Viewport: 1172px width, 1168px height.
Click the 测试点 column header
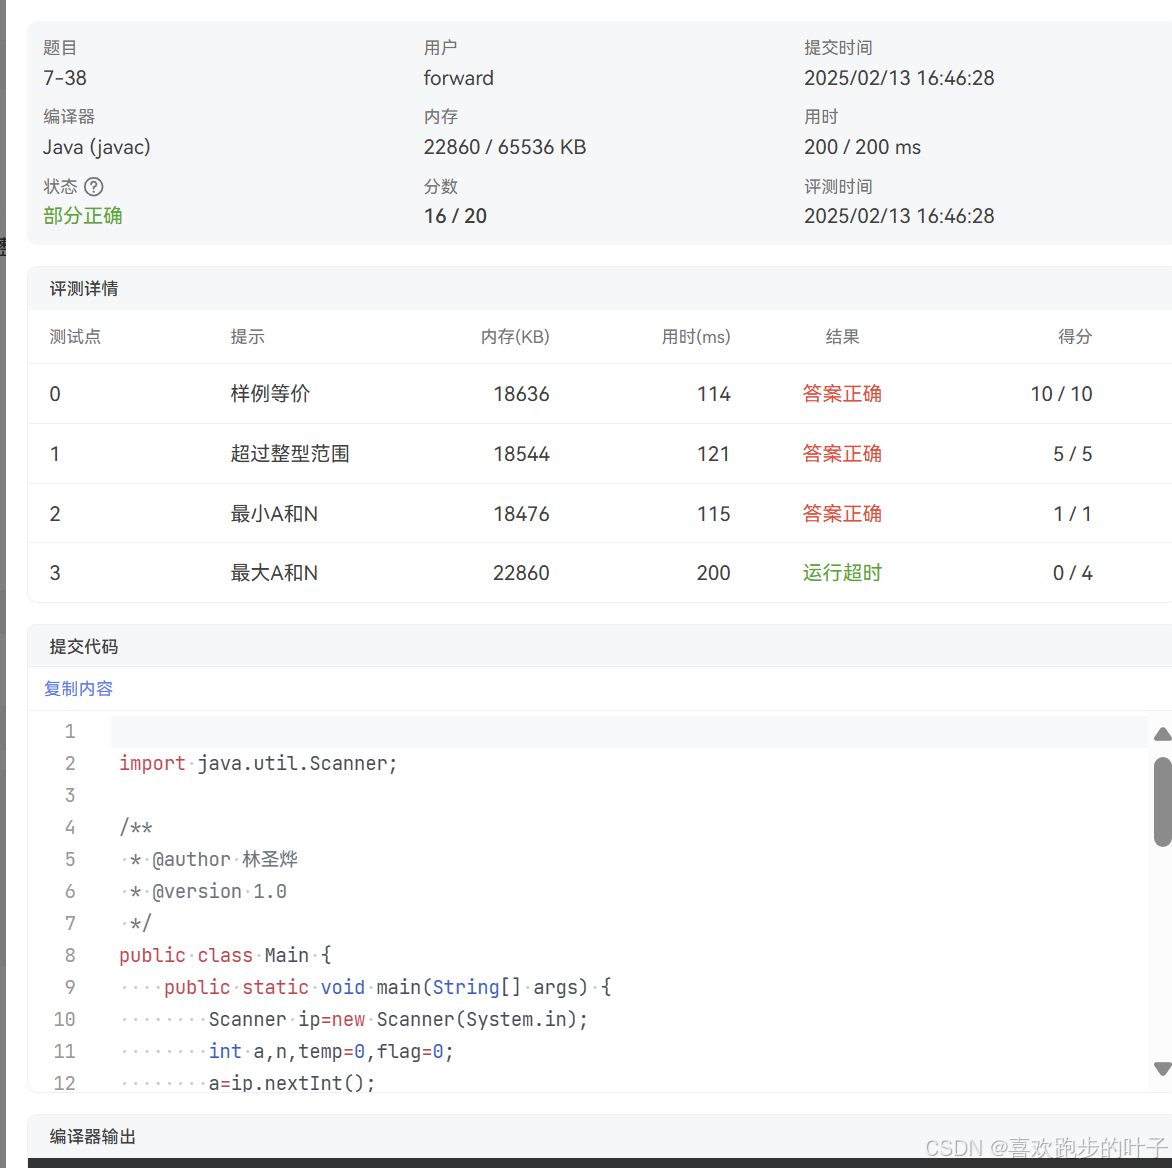pos(75,337)
